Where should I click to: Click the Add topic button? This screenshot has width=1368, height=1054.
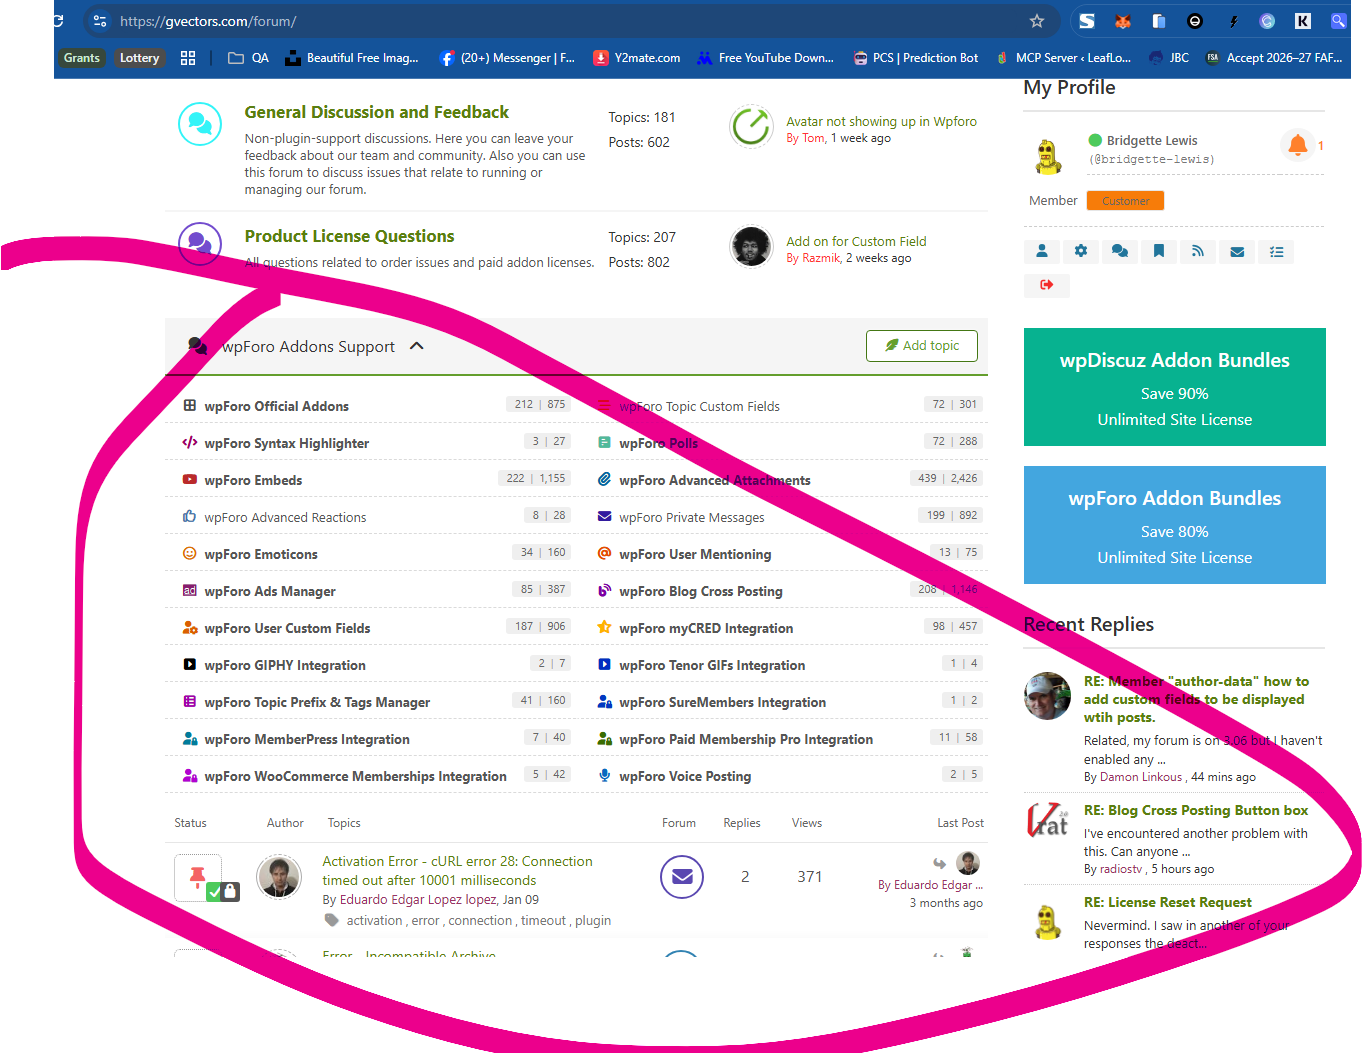click(x=921, y=345)
